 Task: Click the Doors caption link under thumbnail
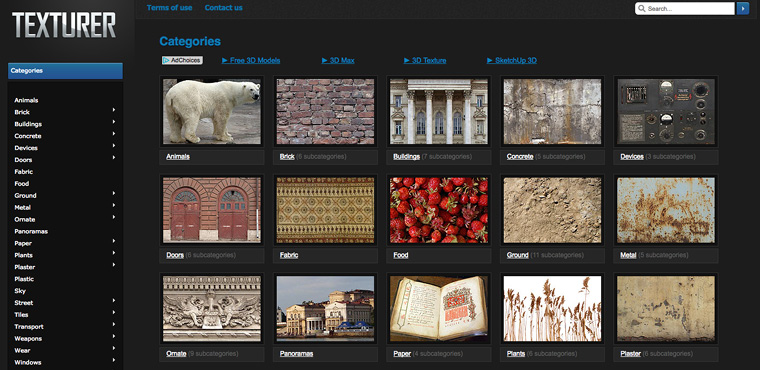(175, 255)
